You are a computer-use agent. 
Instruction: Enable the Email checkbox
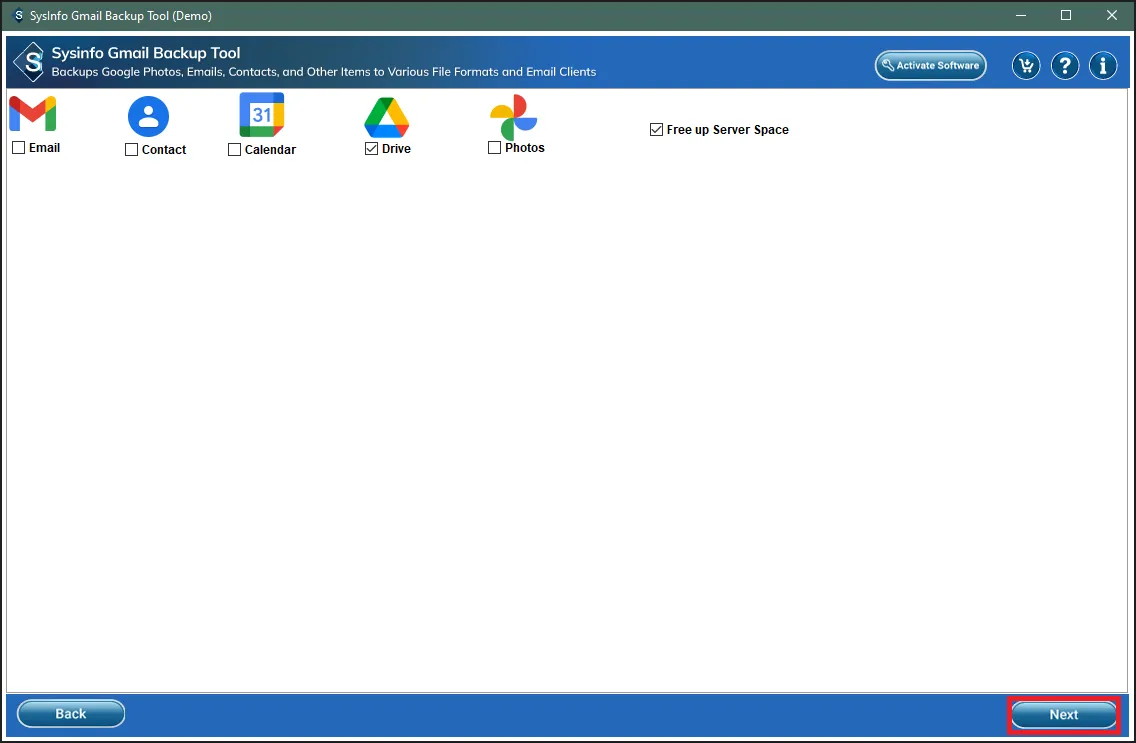pyautogui.click(x=19, y=148)
